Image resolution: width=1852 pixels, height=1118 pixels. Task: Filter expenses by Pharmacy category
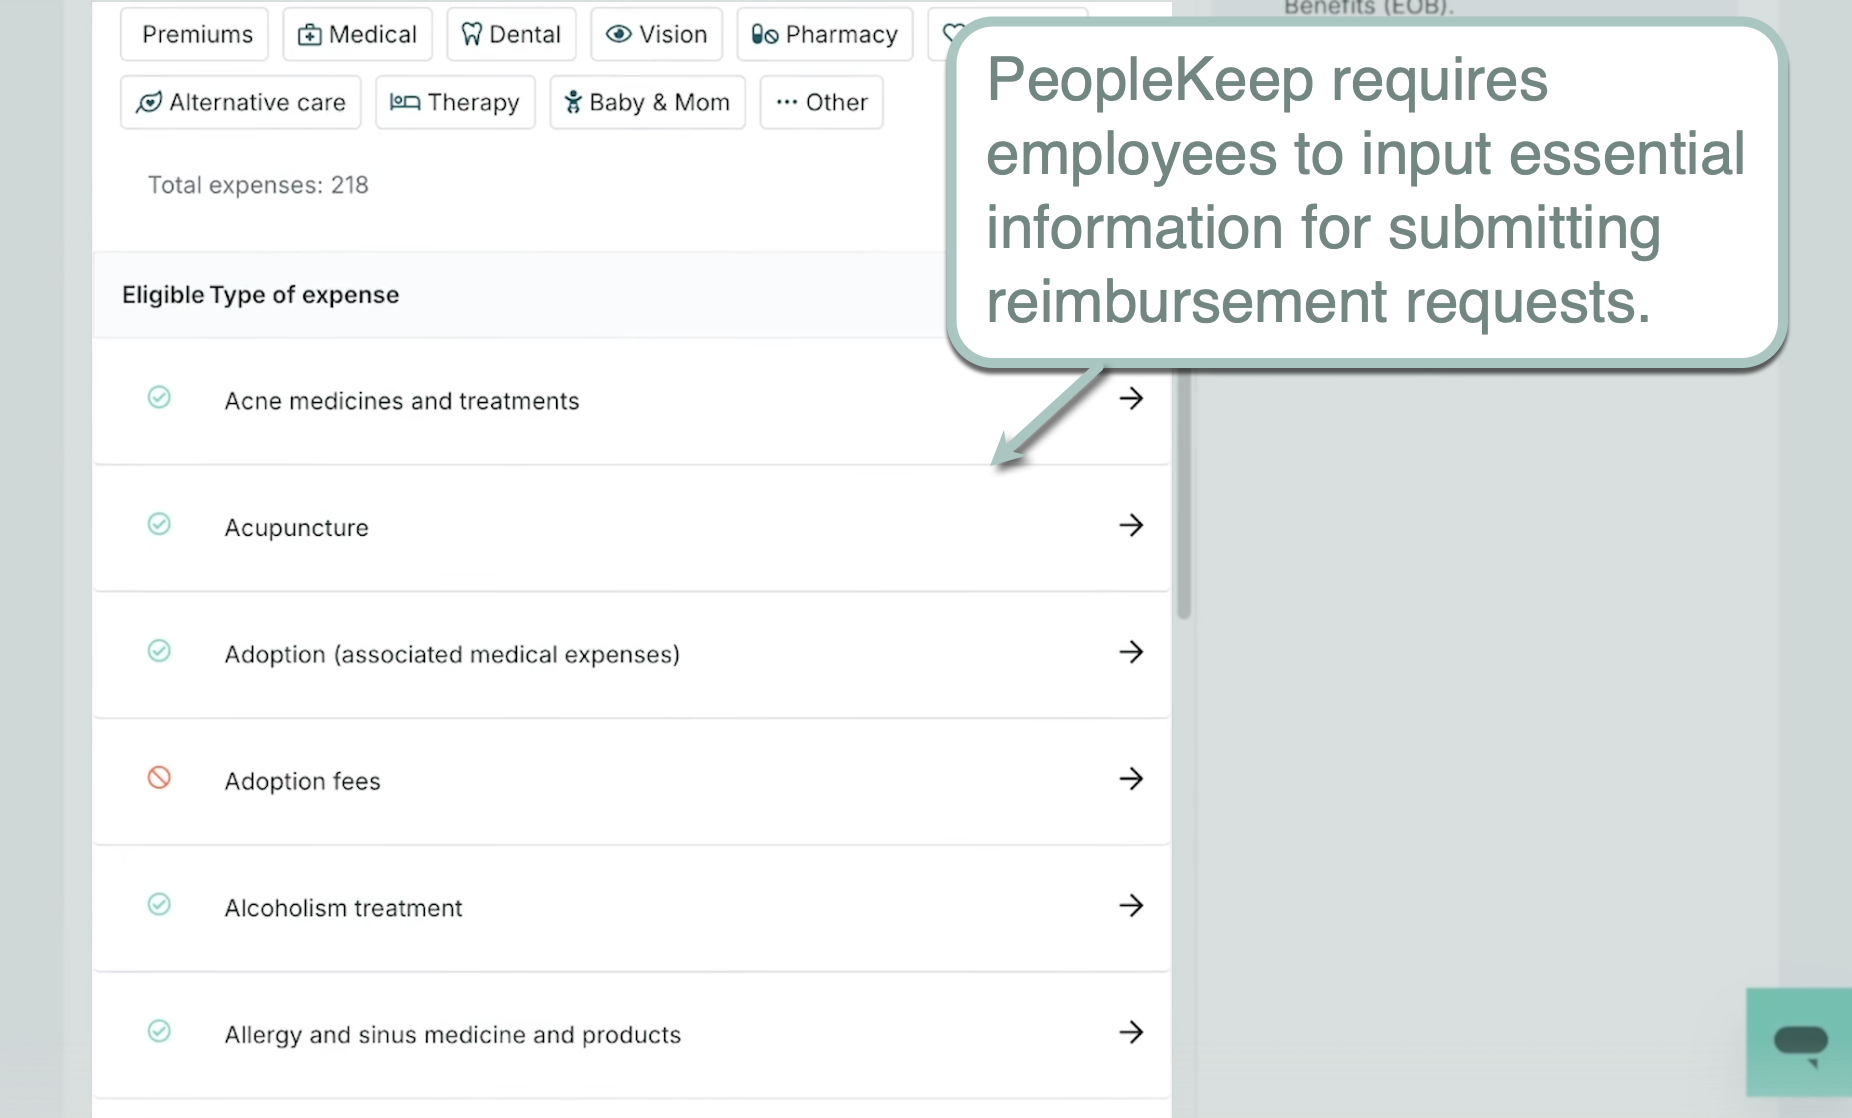tap(825, 34)
